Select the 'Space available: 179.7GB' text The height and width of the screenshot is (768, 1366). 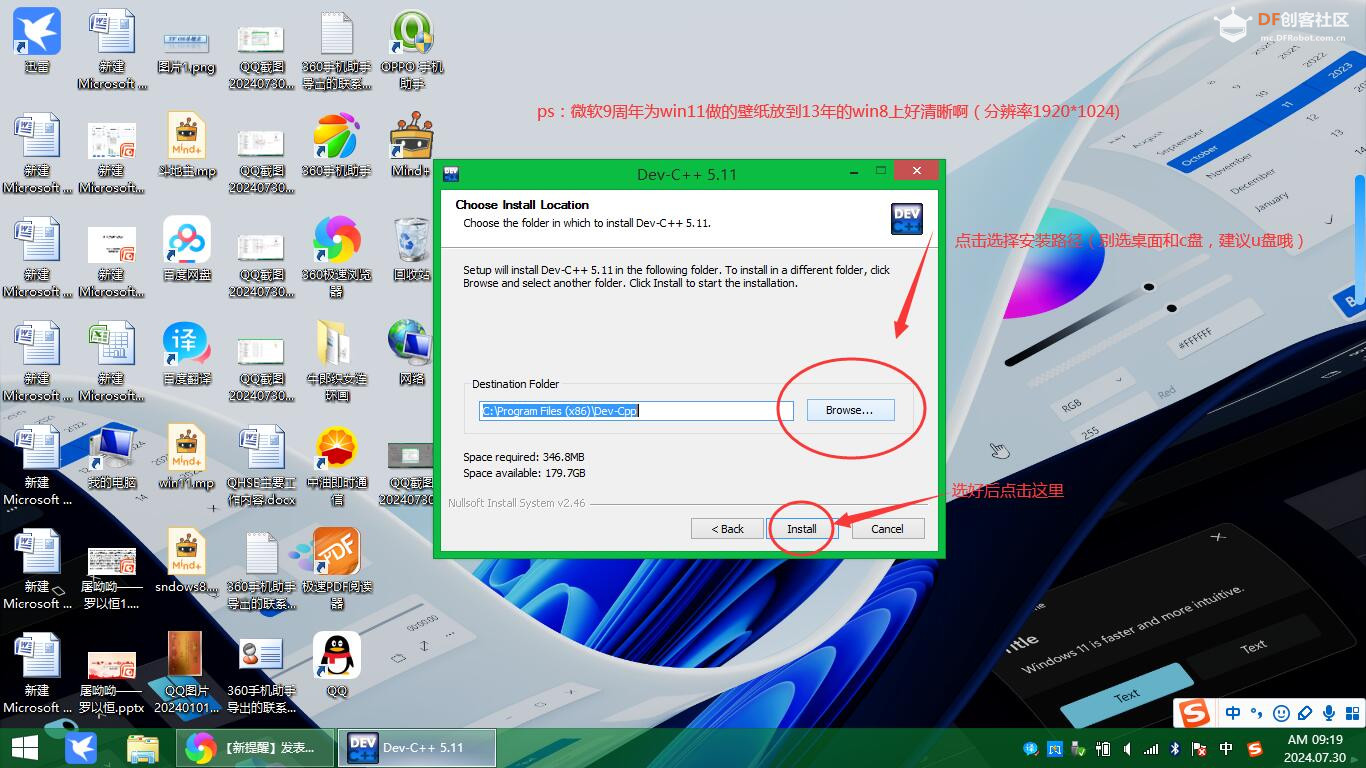click(524, 473)
